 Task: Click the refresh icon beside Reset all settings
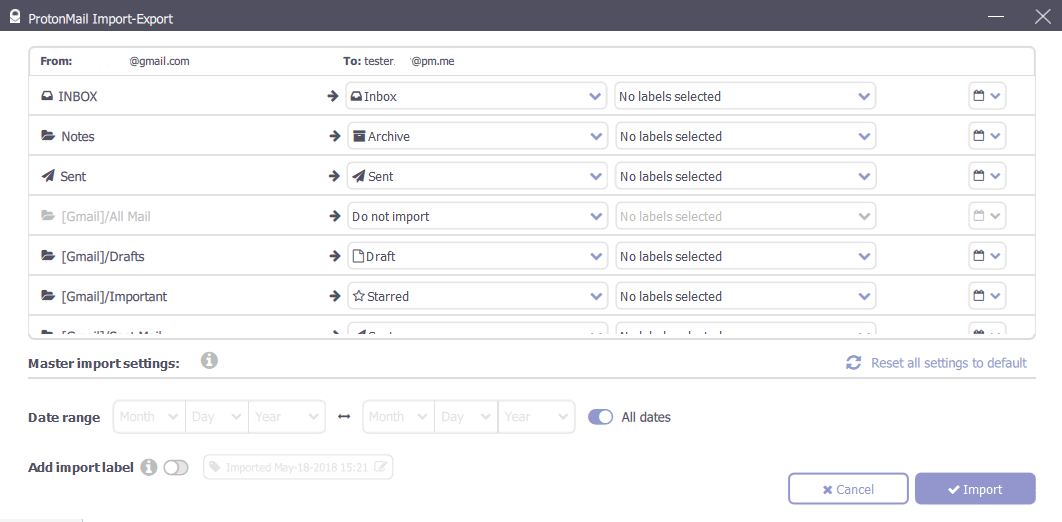[x=853, y=362]
